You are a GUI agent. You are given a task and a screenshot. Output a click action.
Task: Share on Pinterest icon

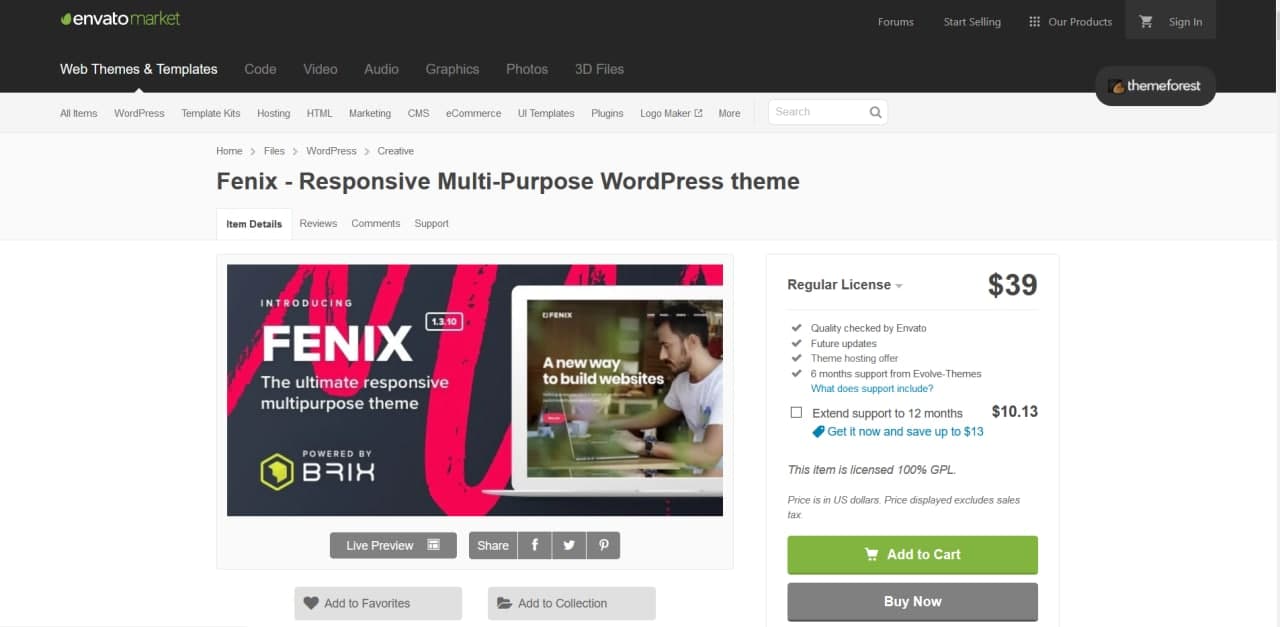(603, 545)
